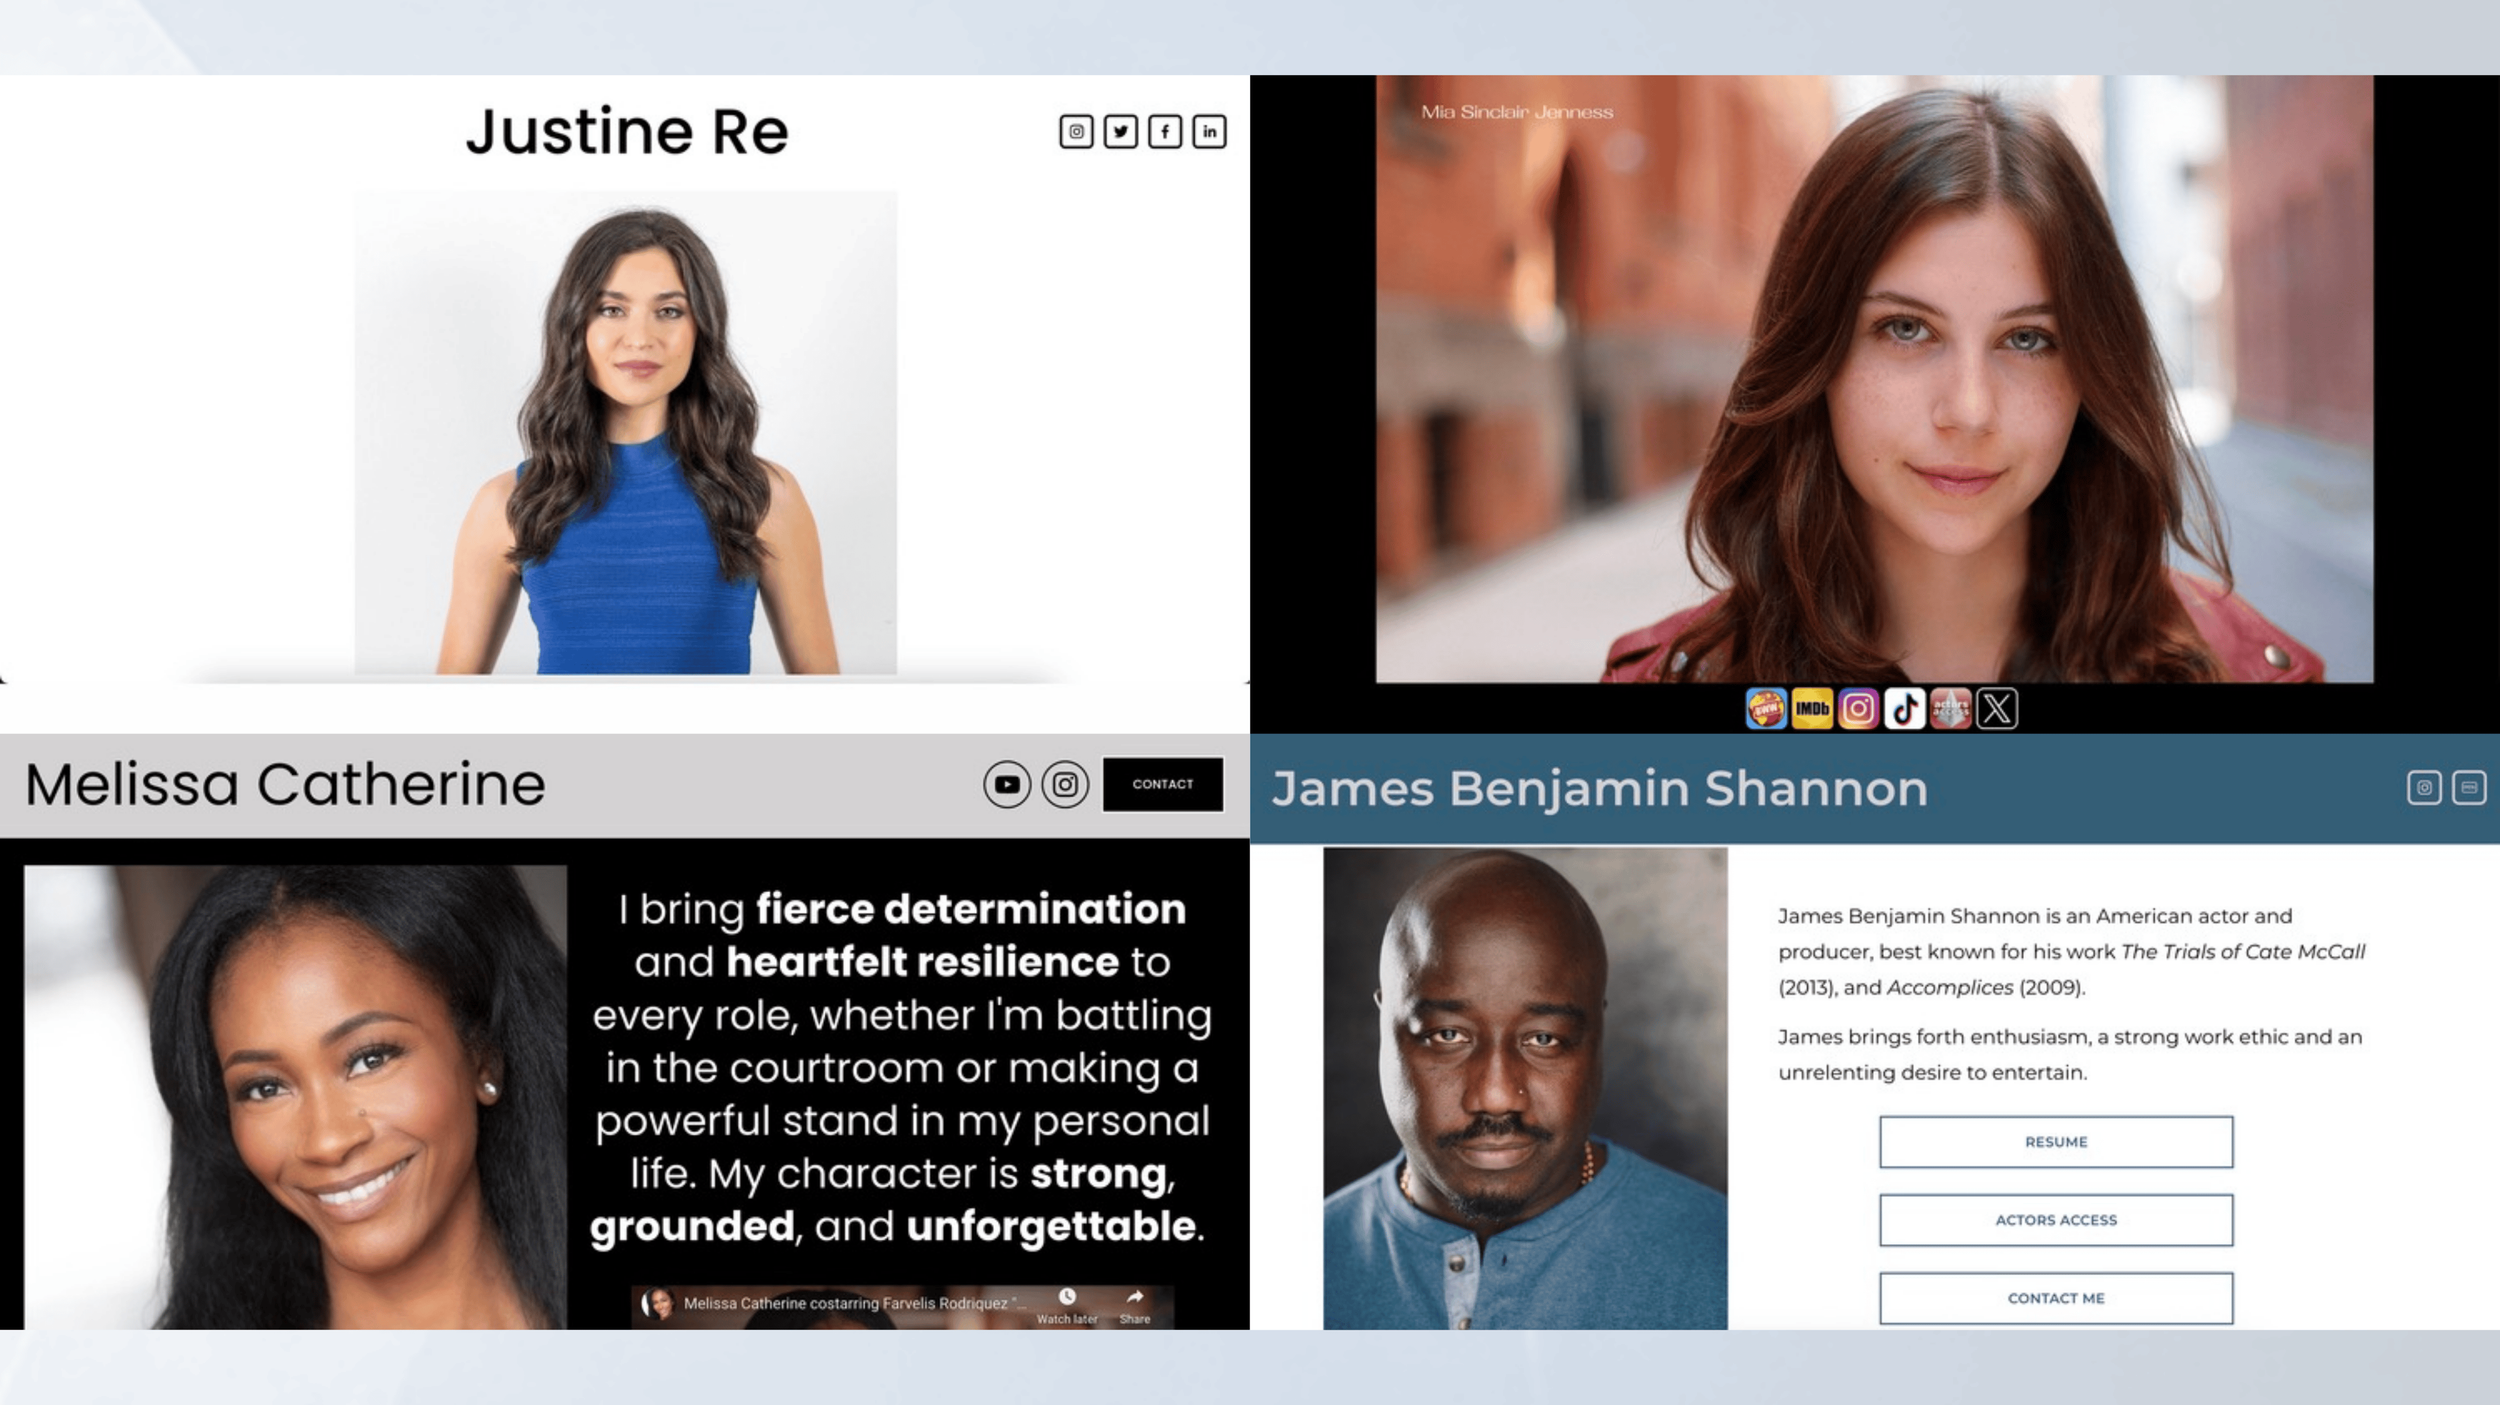Open Justine Re's Facebook icon
Image resolution: width=2500 pixels, height=1405 pixels.
pyautogui.click(x=1165, y=131)
